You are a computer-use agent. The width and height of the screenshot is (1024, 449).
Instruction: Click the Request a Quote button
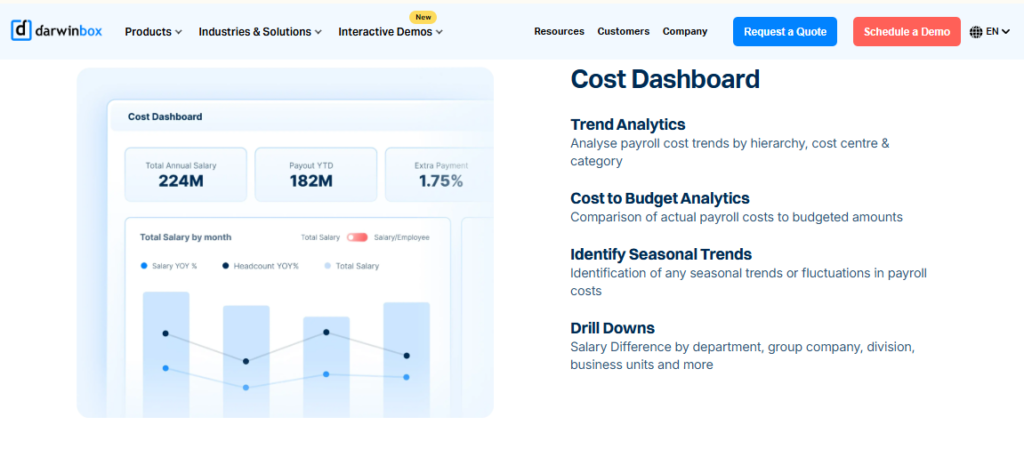tap(785, 31)
